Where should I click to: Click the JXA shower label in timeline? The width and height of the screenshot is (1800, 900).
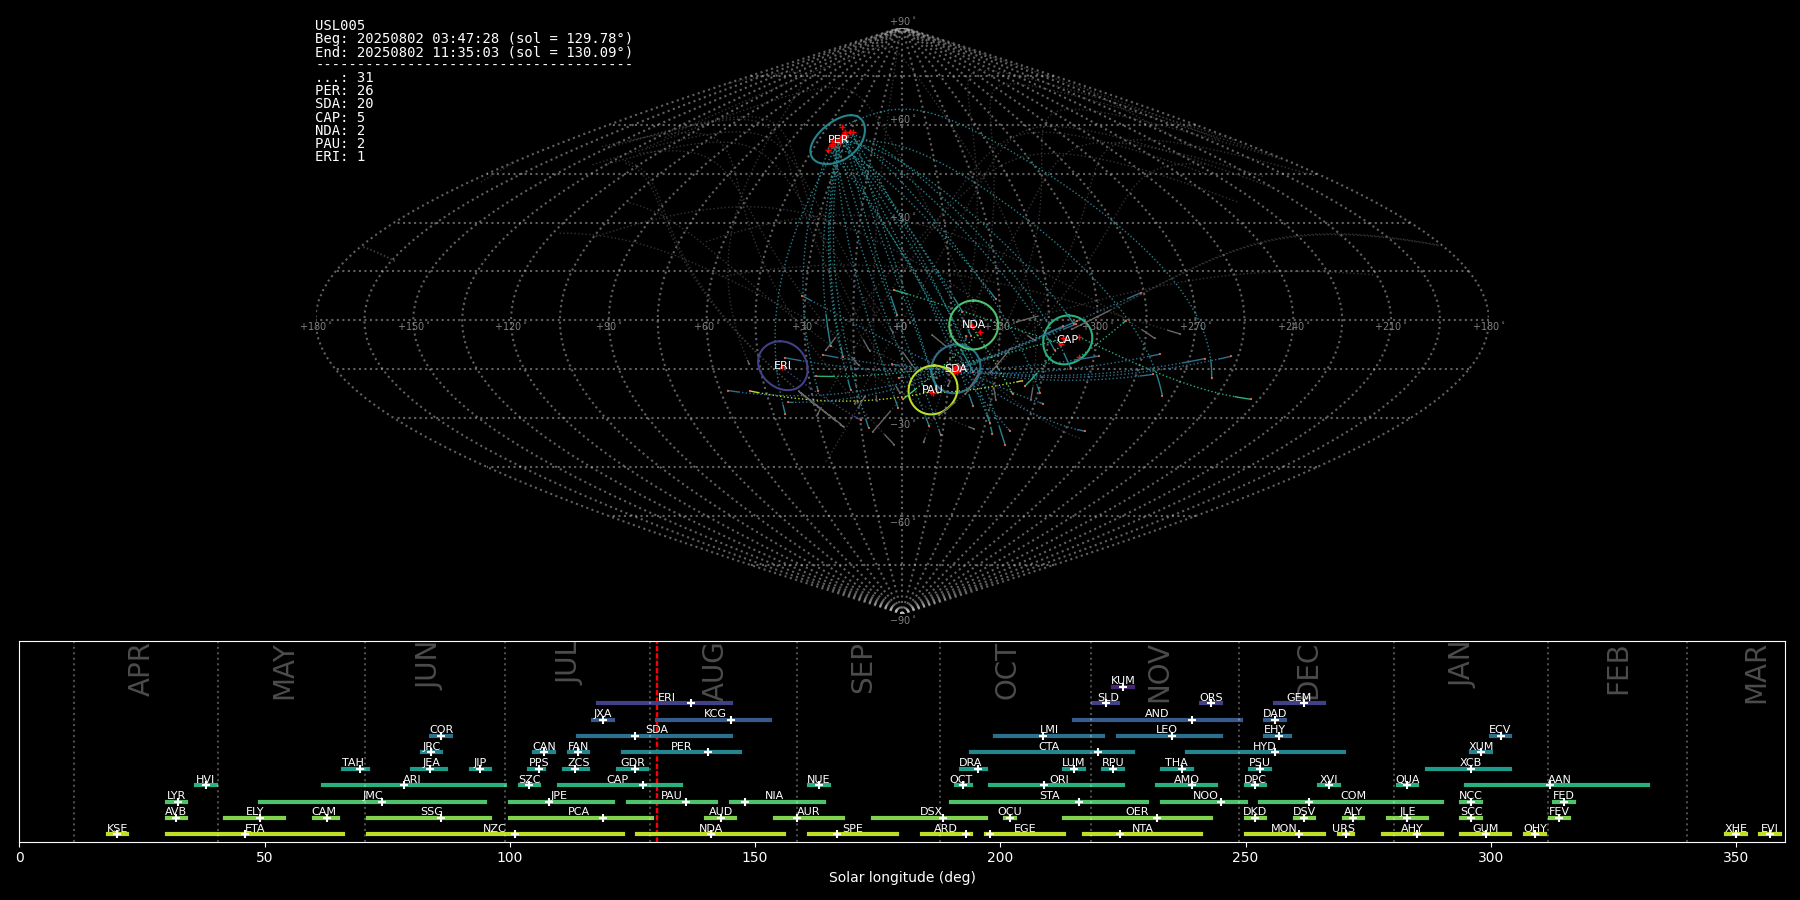point(602,714)
